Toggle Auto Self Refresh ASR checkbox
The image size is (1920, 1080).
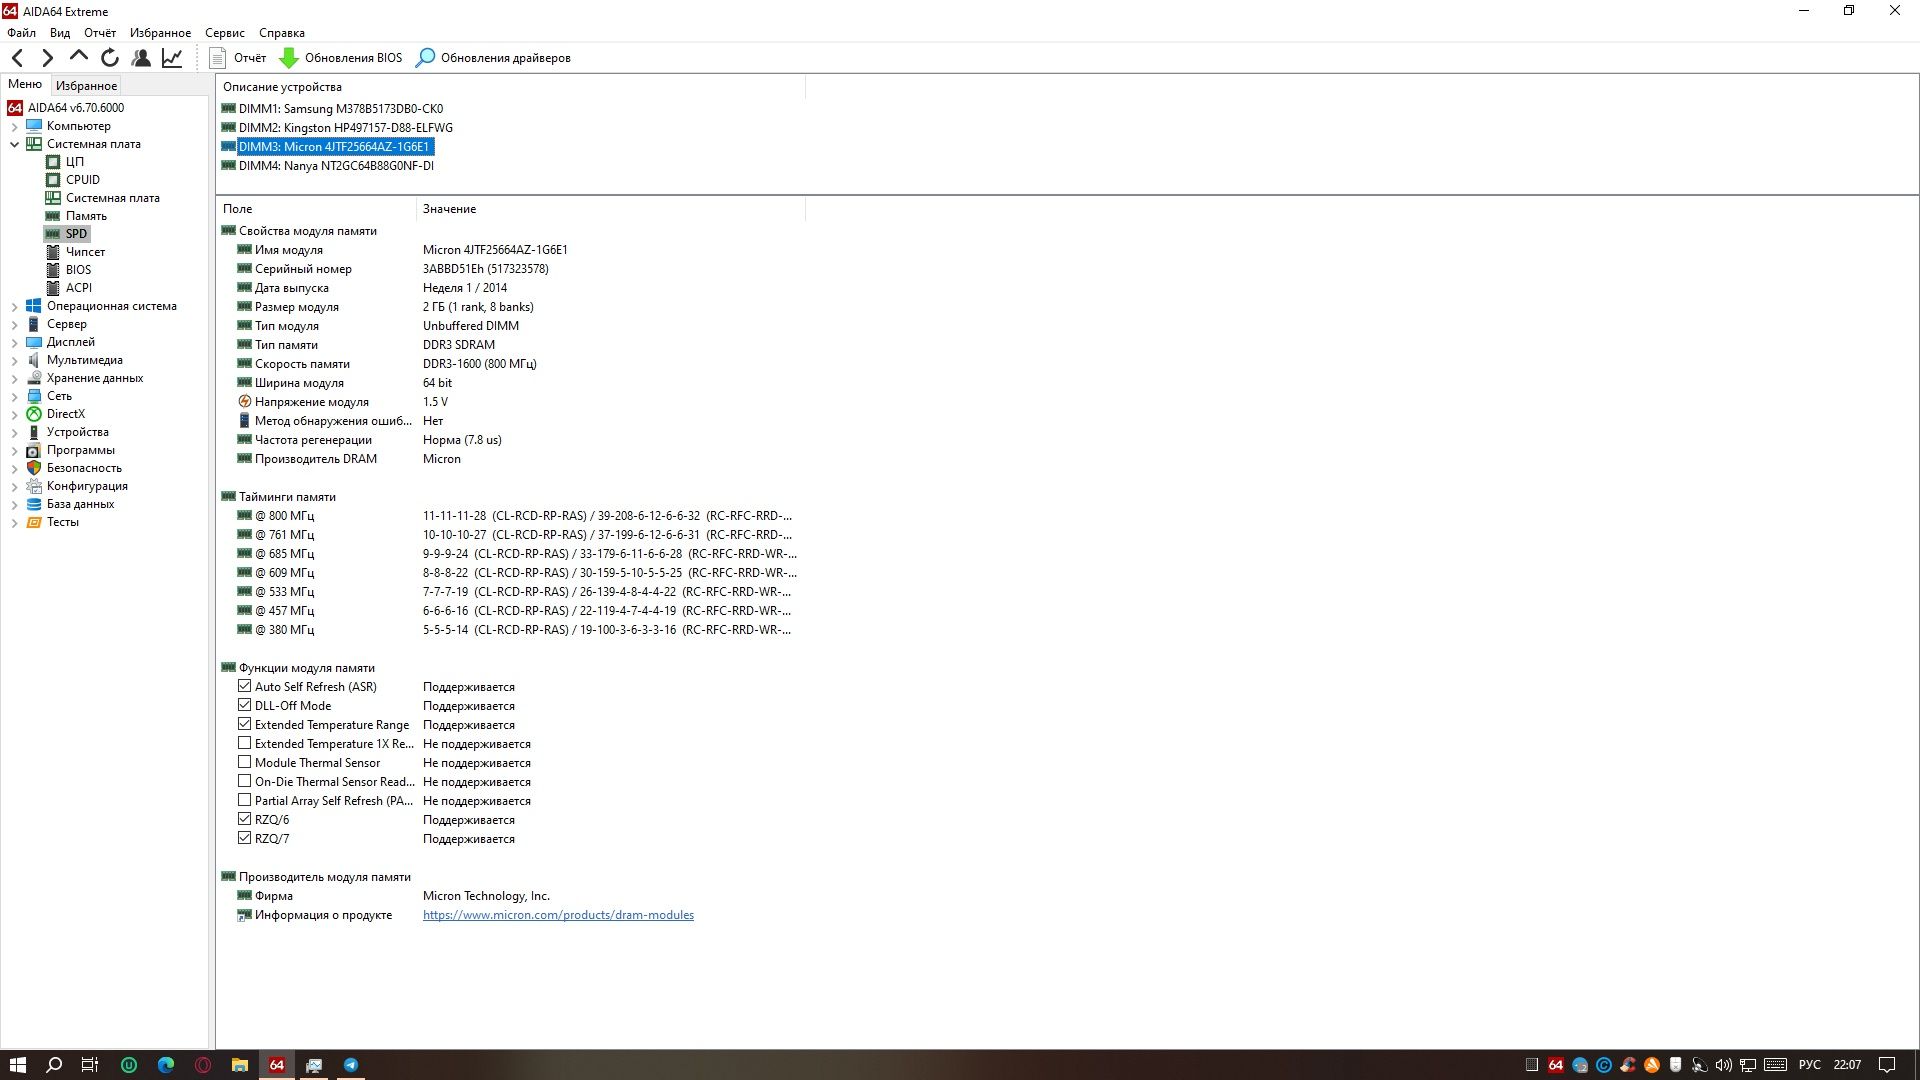point(244,686)
